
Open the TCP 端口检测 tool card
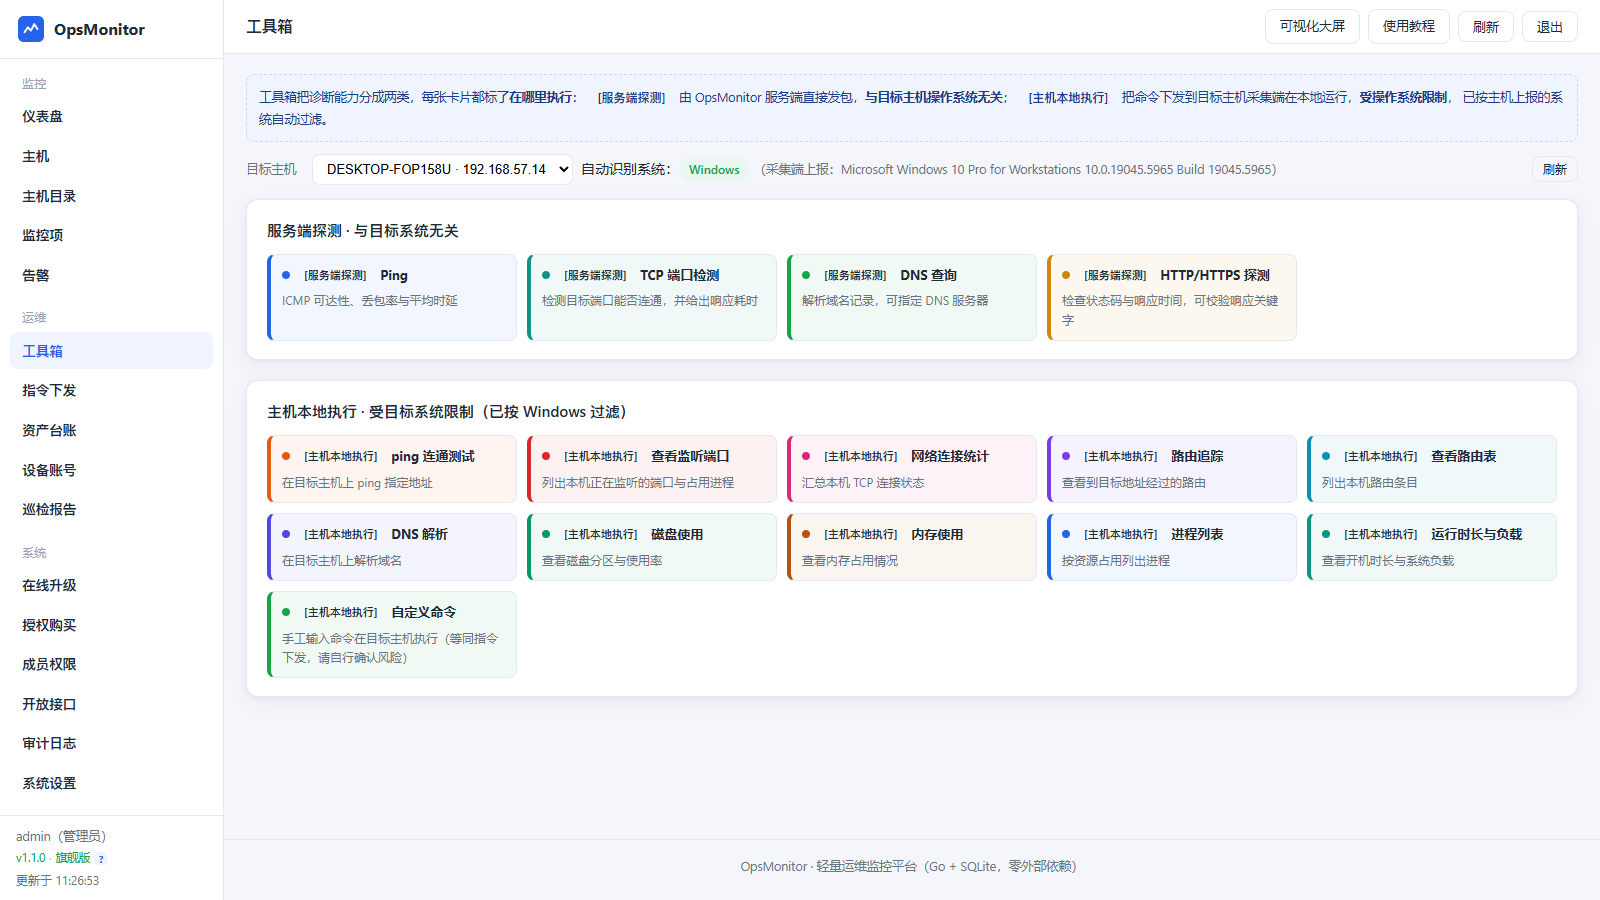click(x=652, y=297)
